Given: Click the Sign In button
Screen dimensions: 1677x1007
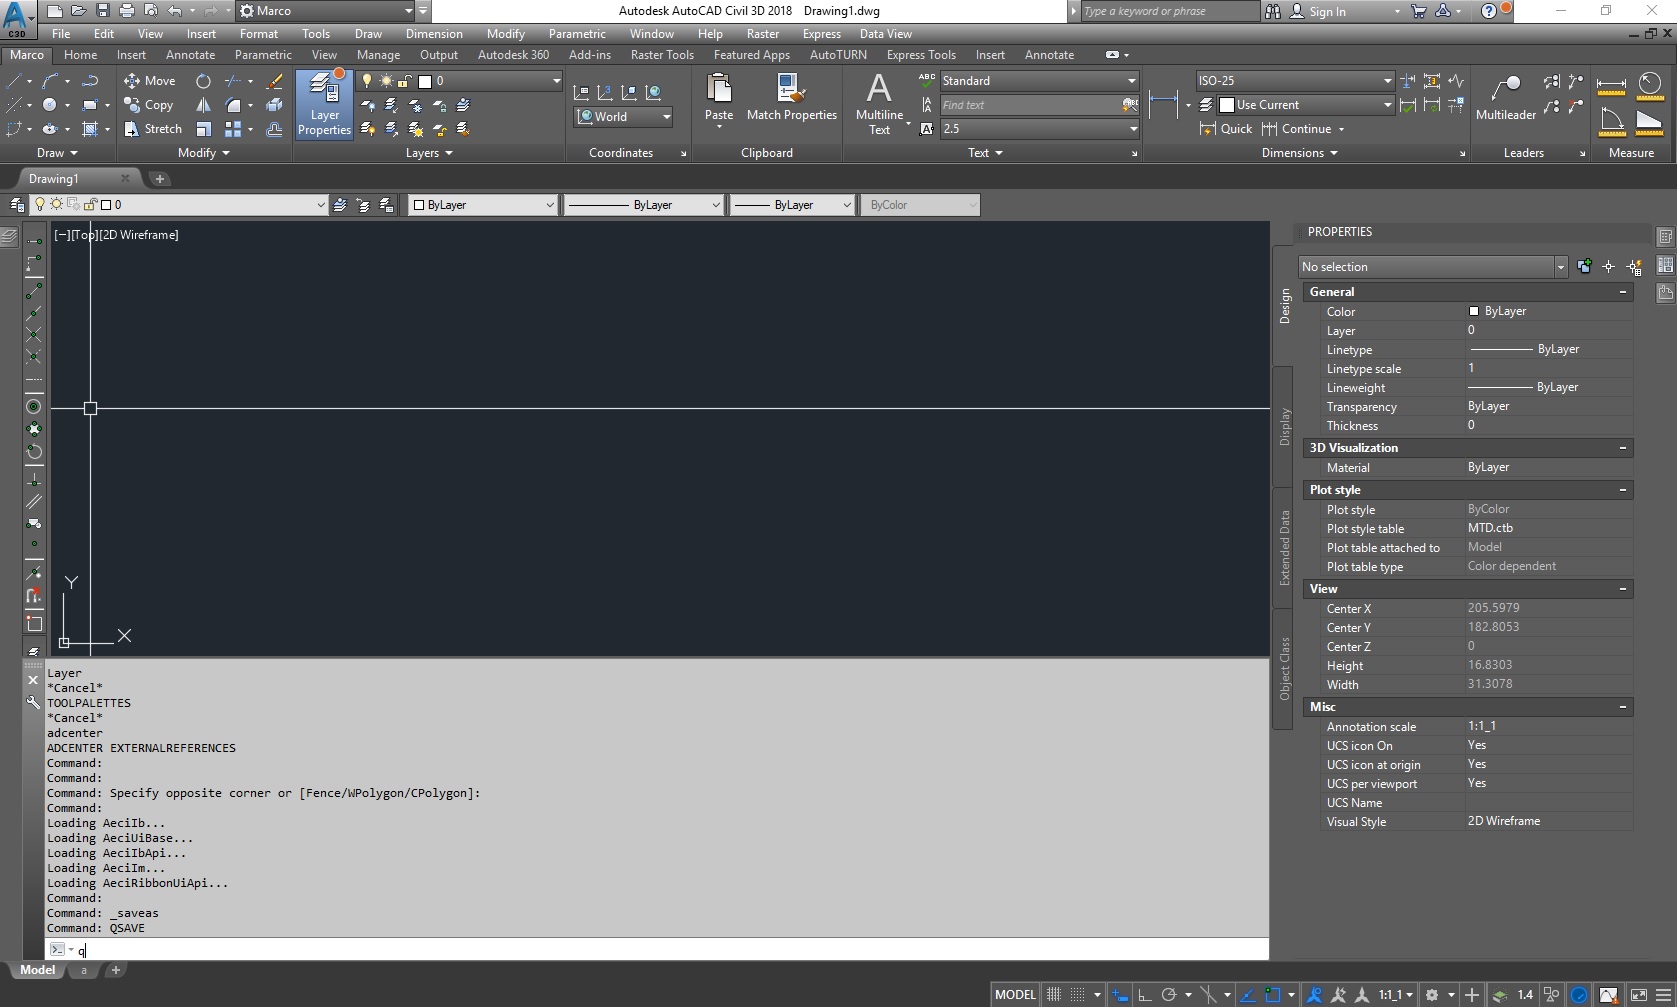Looking at the screenshot, I should [1330, 11].
